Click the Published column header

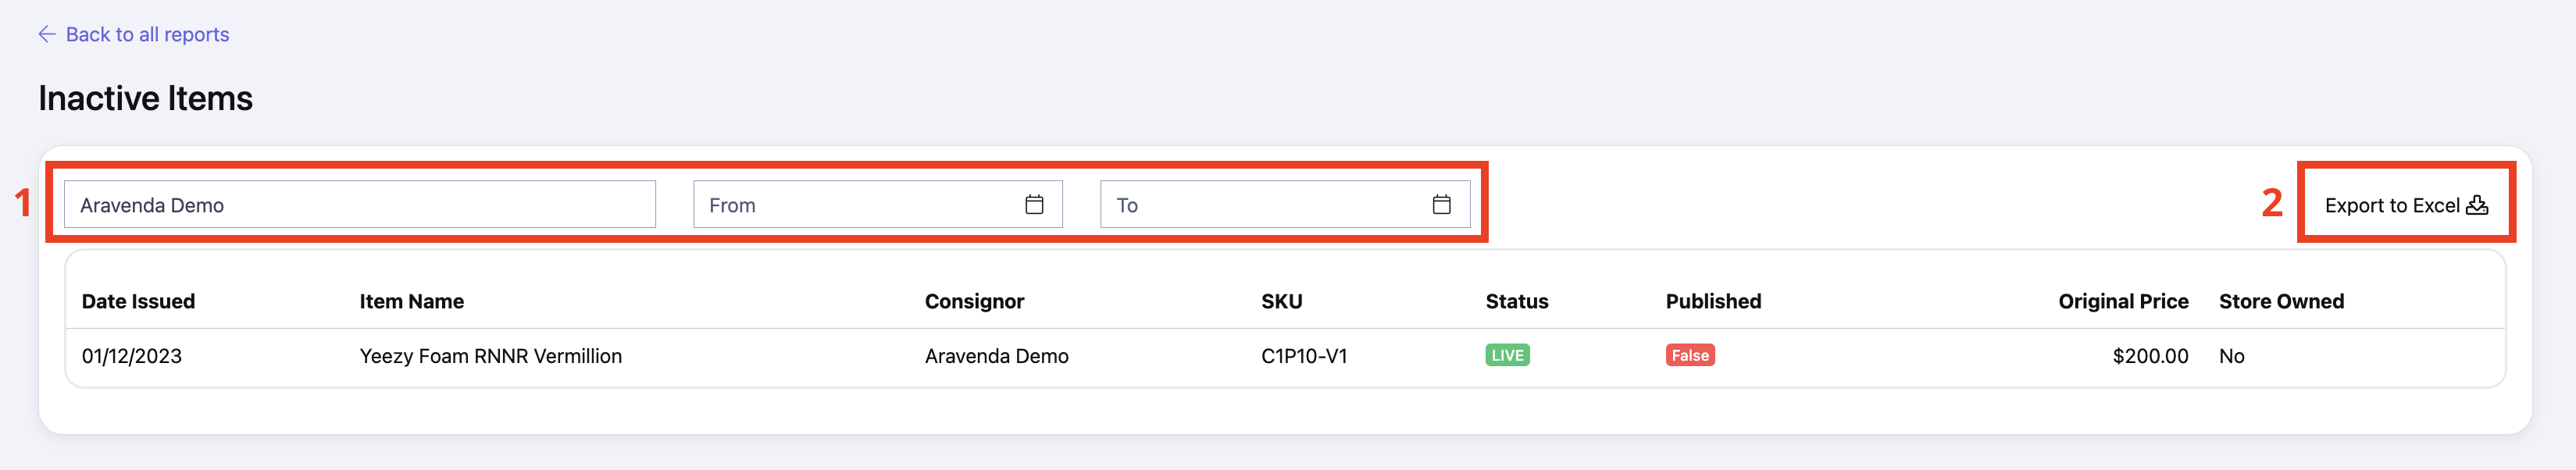1713,301
